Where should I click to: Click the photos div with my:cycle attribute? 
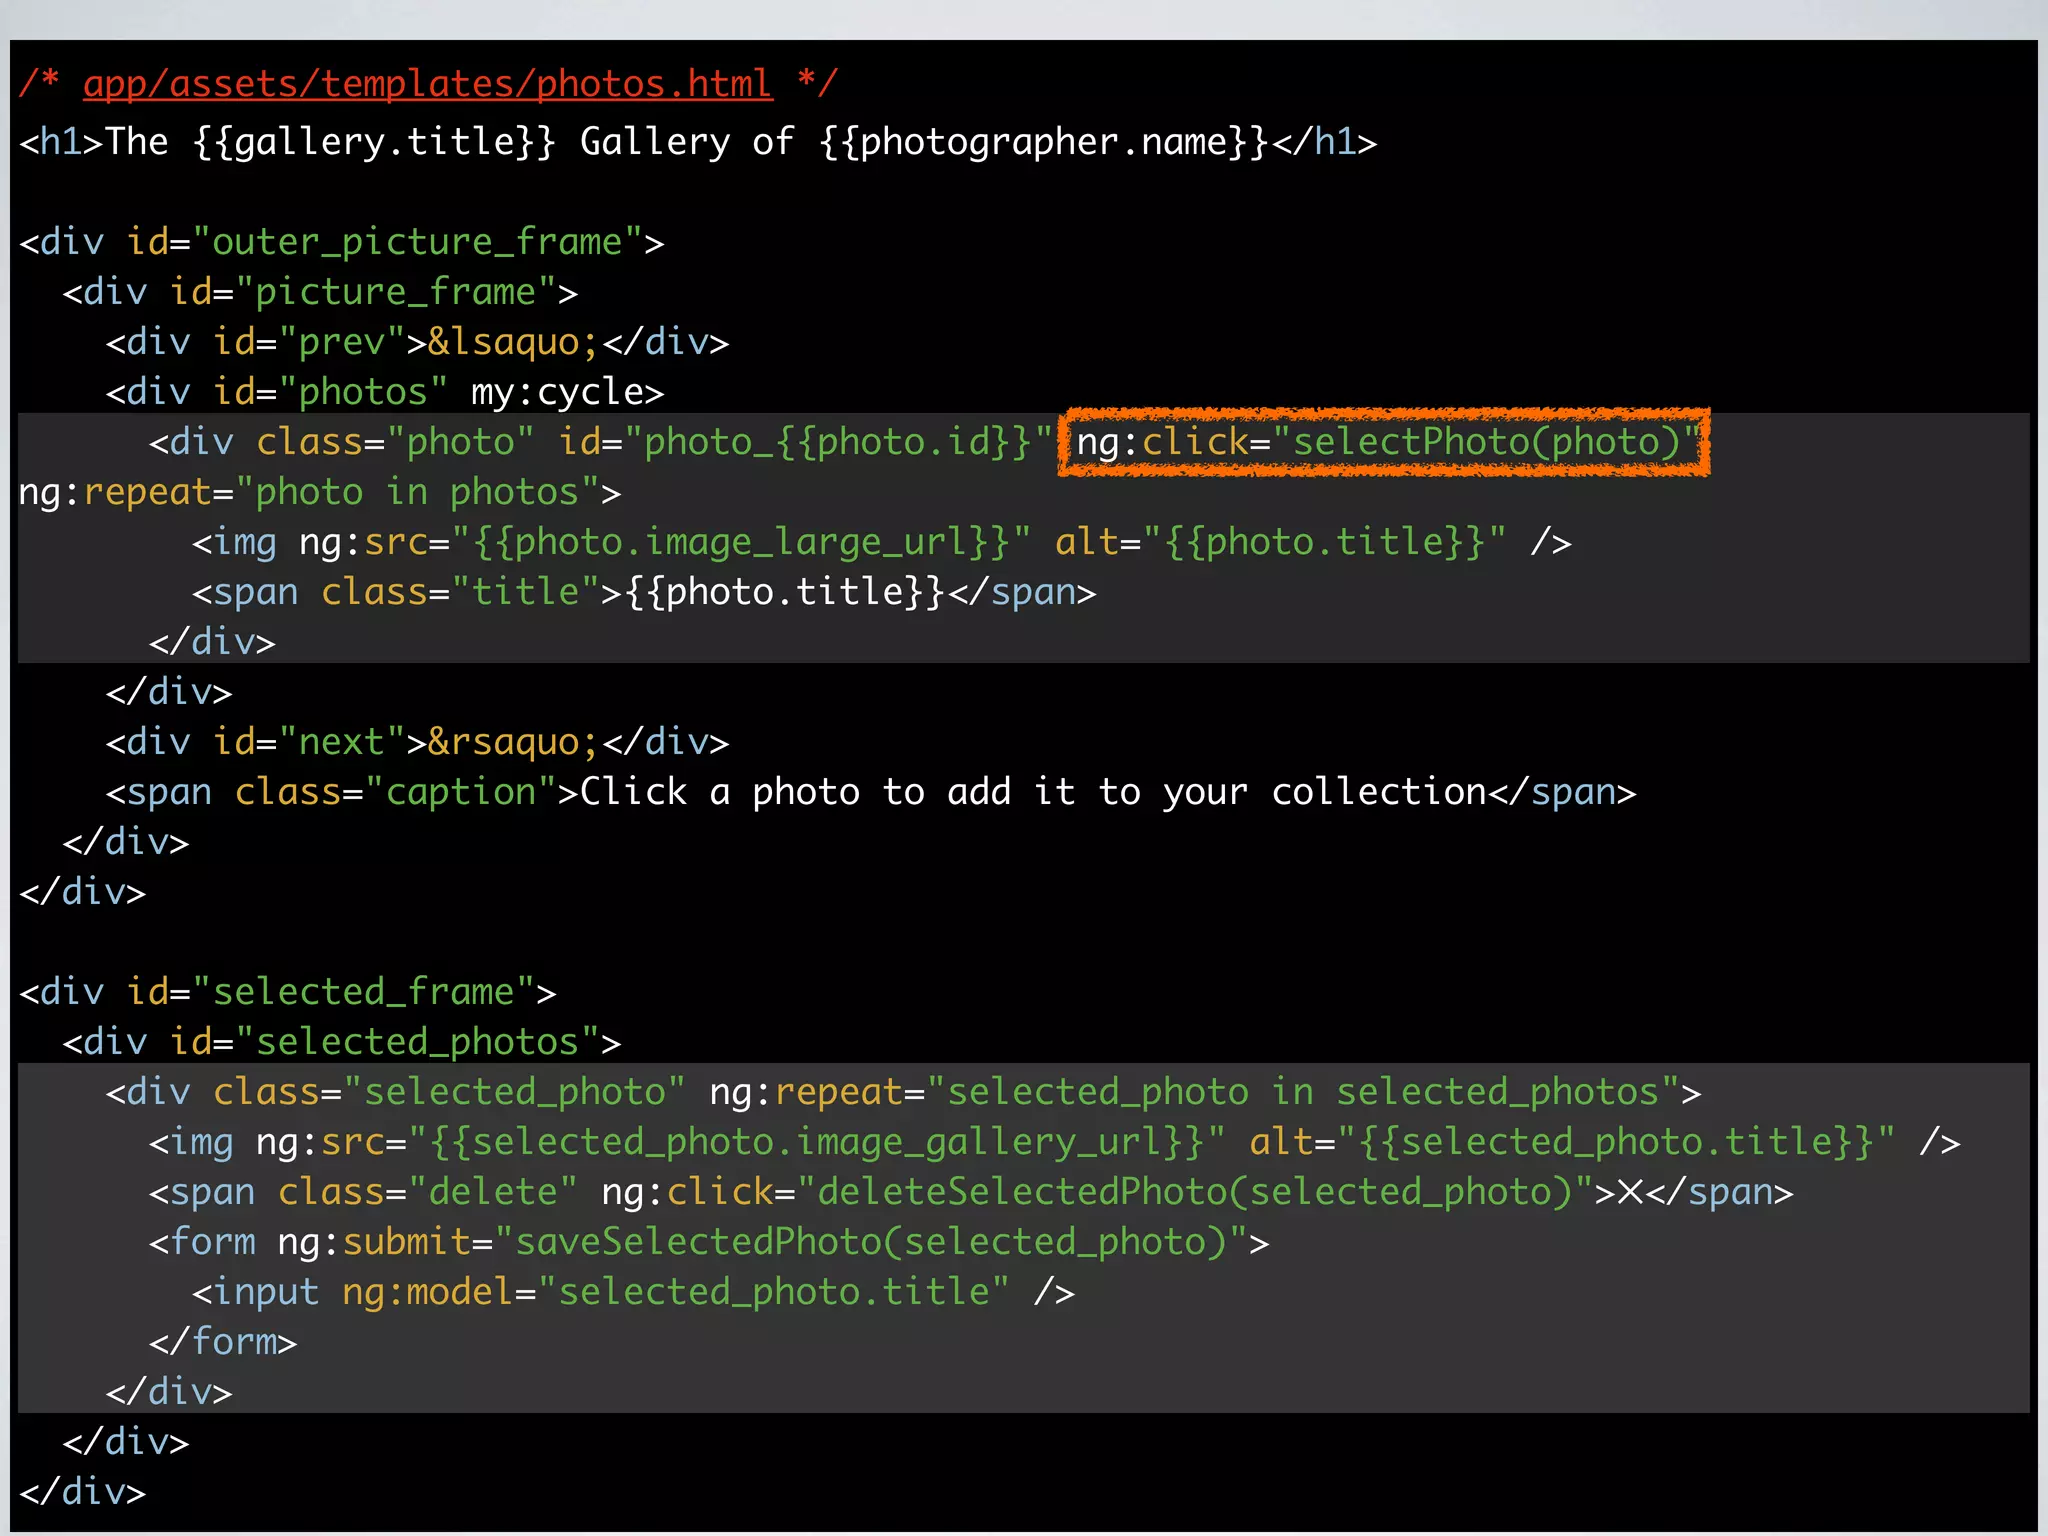pos(385,392)
